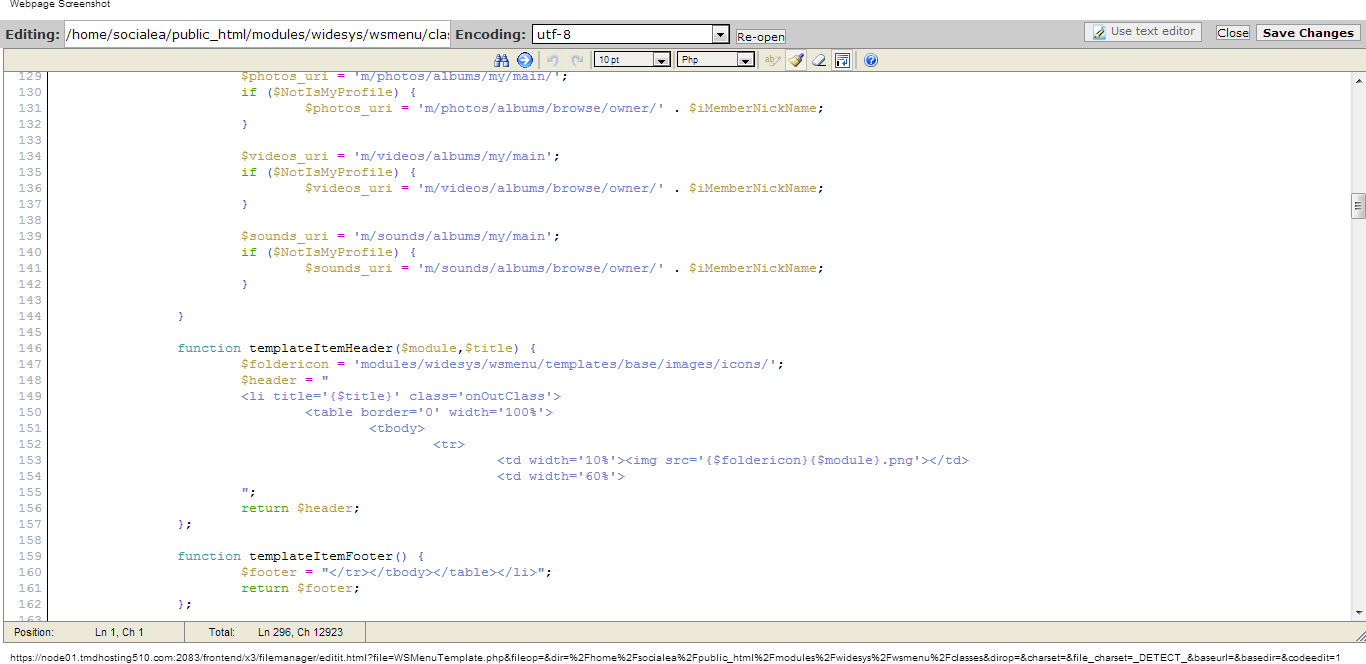Open help via the blue question mark icon
This screenshot has height=664, width=1366.
click(870, 60)
